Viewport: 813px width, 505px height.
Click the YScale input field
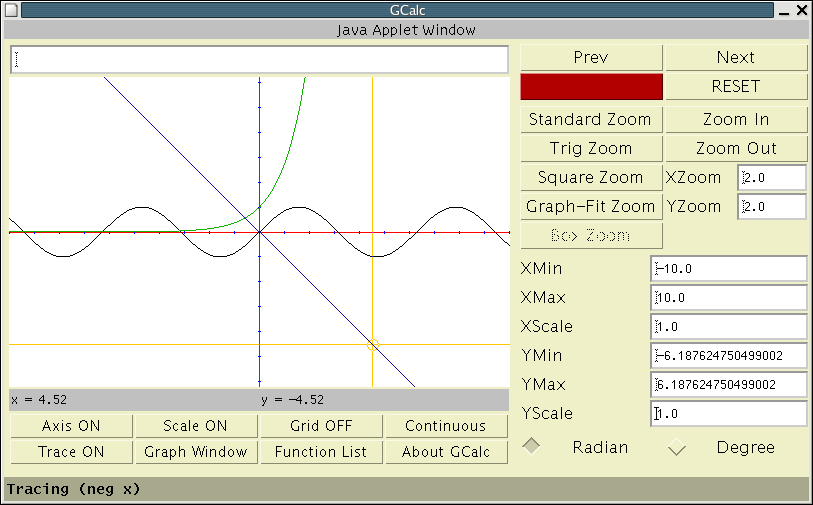(728, 414)
